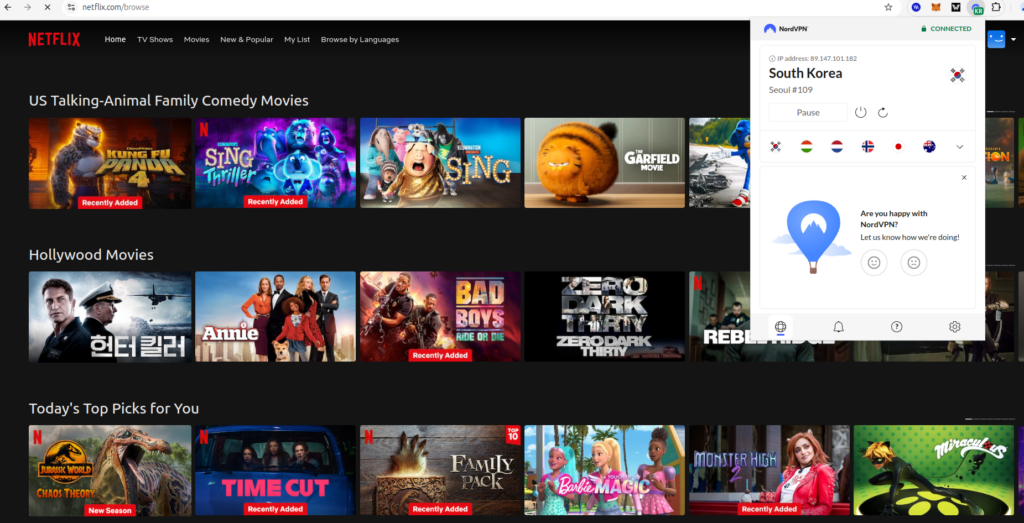Image resolution: width=1024 pixels, height=523 pixels.
Task: Open the Family Pack thumbnail
Action: click(x=440, y=471)
